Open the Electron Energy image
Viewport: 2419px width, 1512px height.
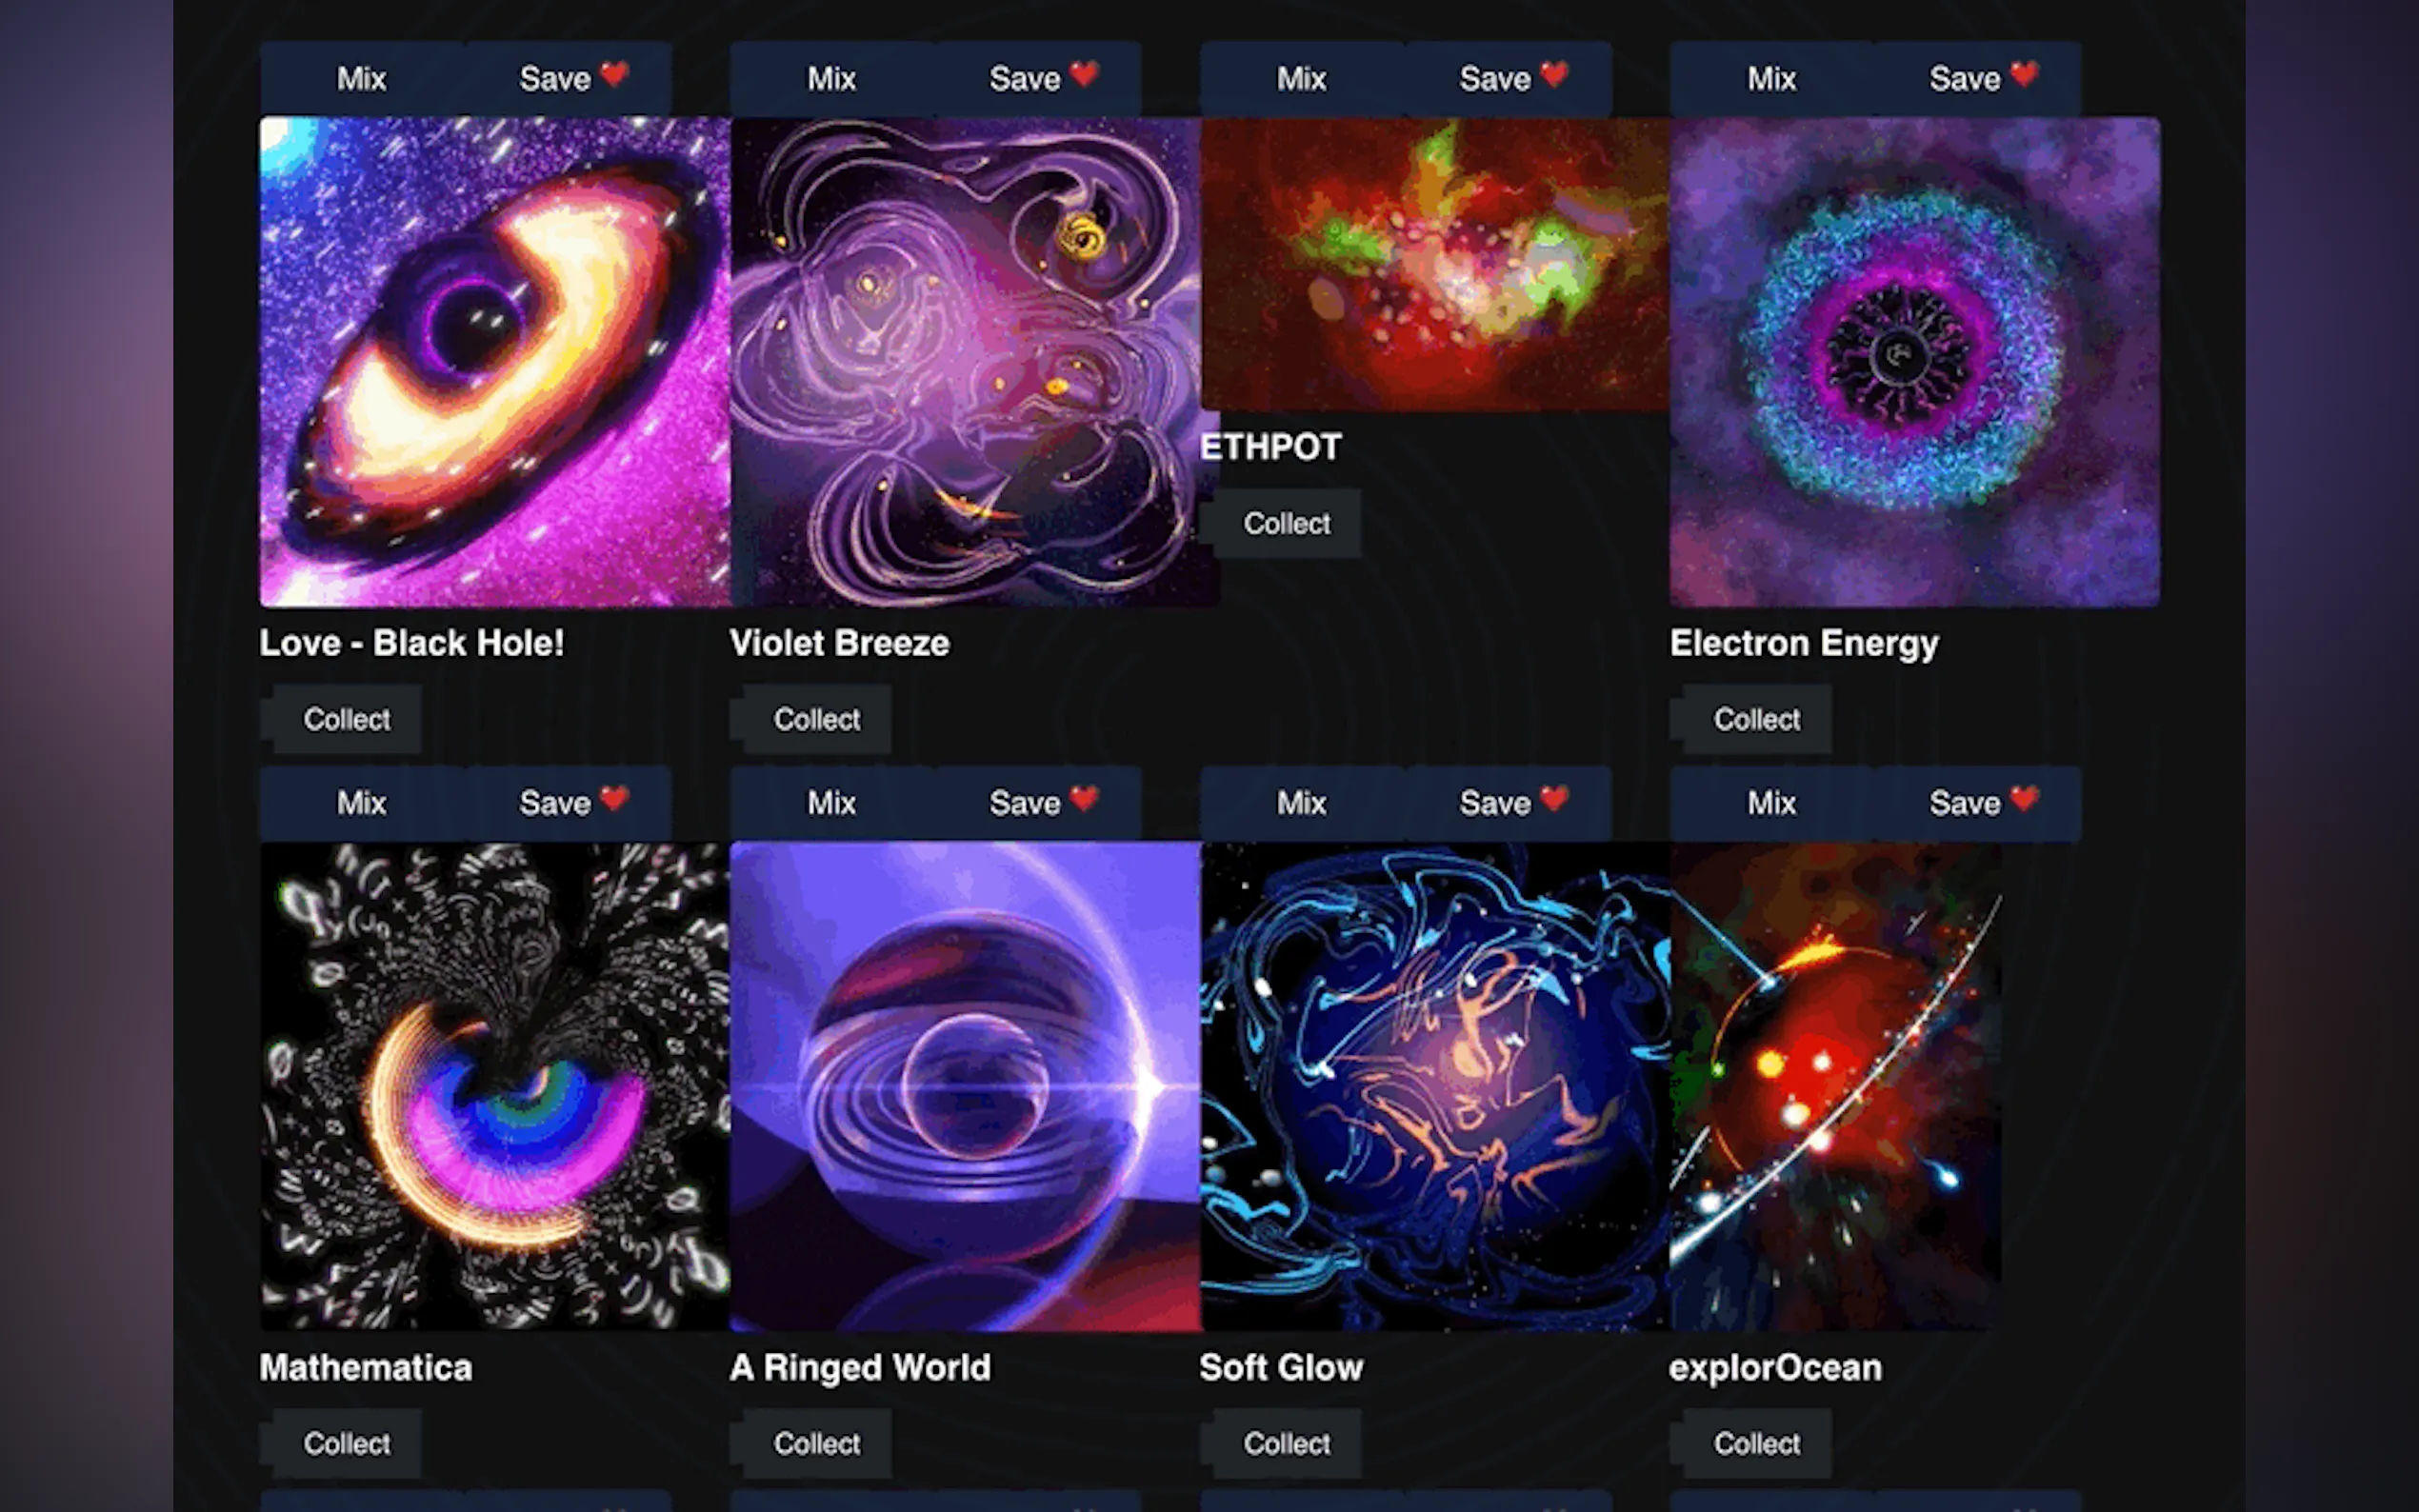coord(1914,362)
